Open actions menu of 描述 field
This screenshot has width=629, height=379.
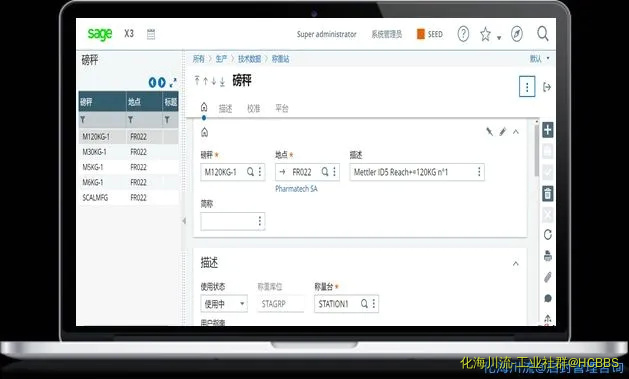(479, 172)
